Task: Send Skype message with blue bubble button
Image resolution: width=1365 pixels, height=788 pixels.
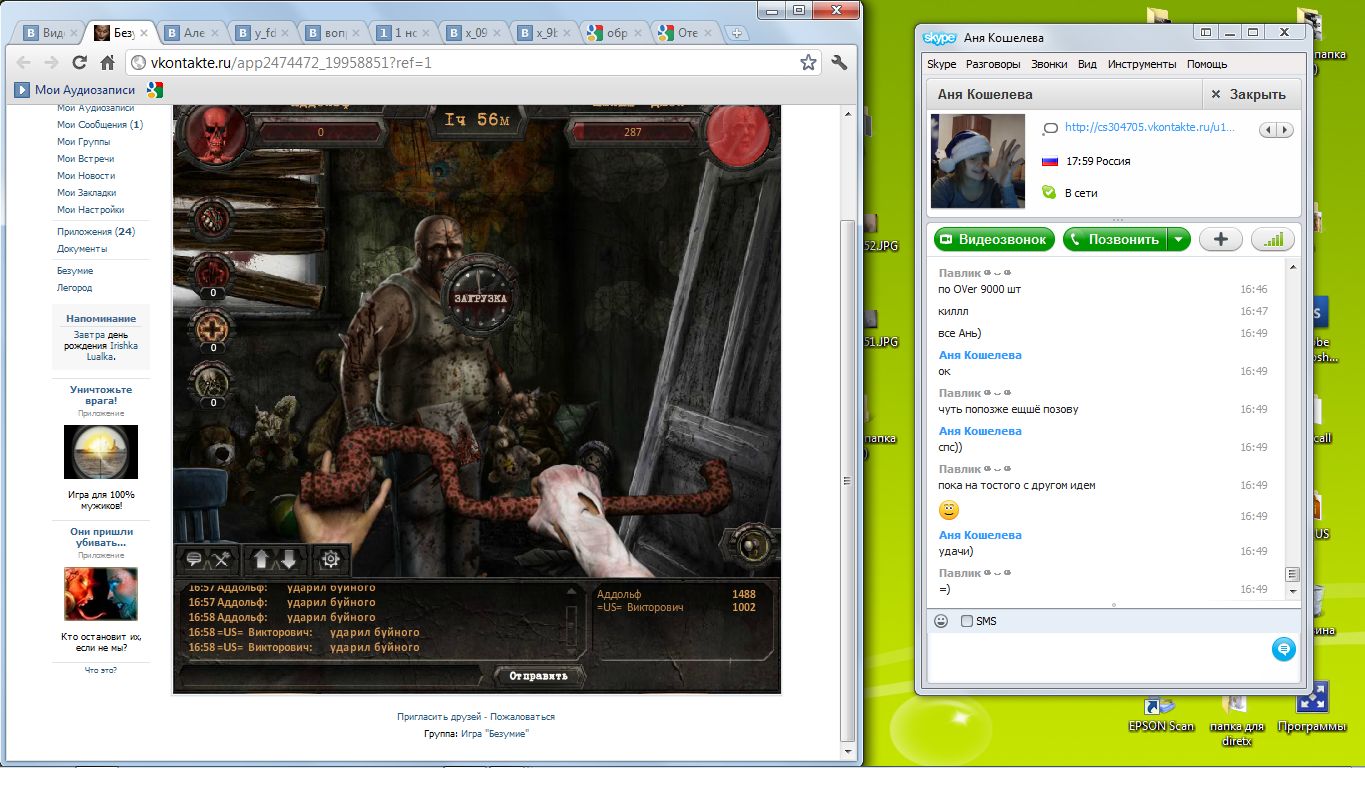Action: (x=1284, y=650)
